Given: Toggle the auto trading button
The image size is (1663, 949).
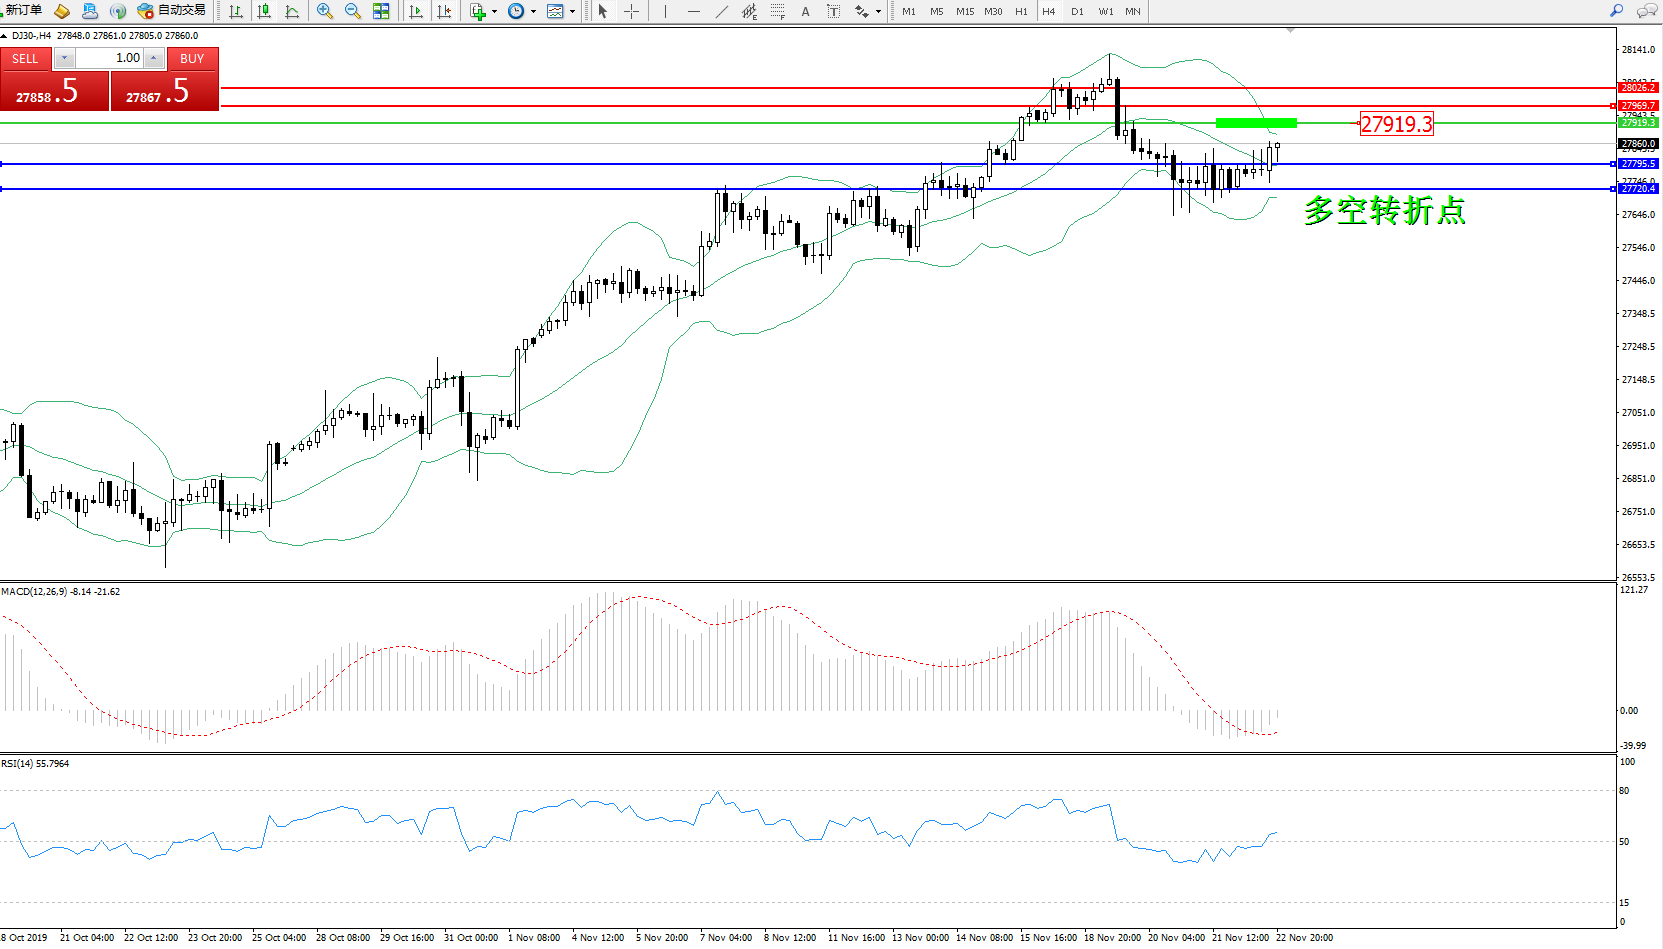Looking at the screenshot, I should pyautogui.click(x=172, y=11).
